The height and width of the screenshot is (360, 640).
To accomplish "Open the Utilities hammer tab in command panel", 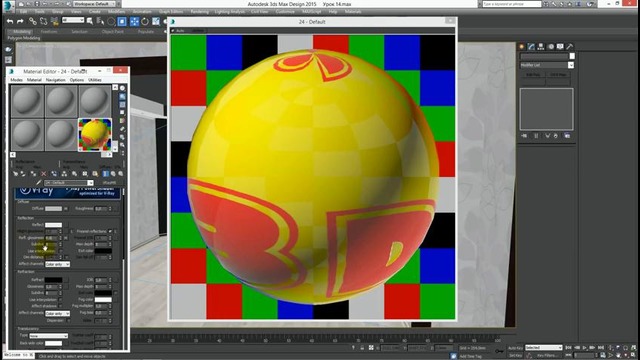I will point(569,47).
